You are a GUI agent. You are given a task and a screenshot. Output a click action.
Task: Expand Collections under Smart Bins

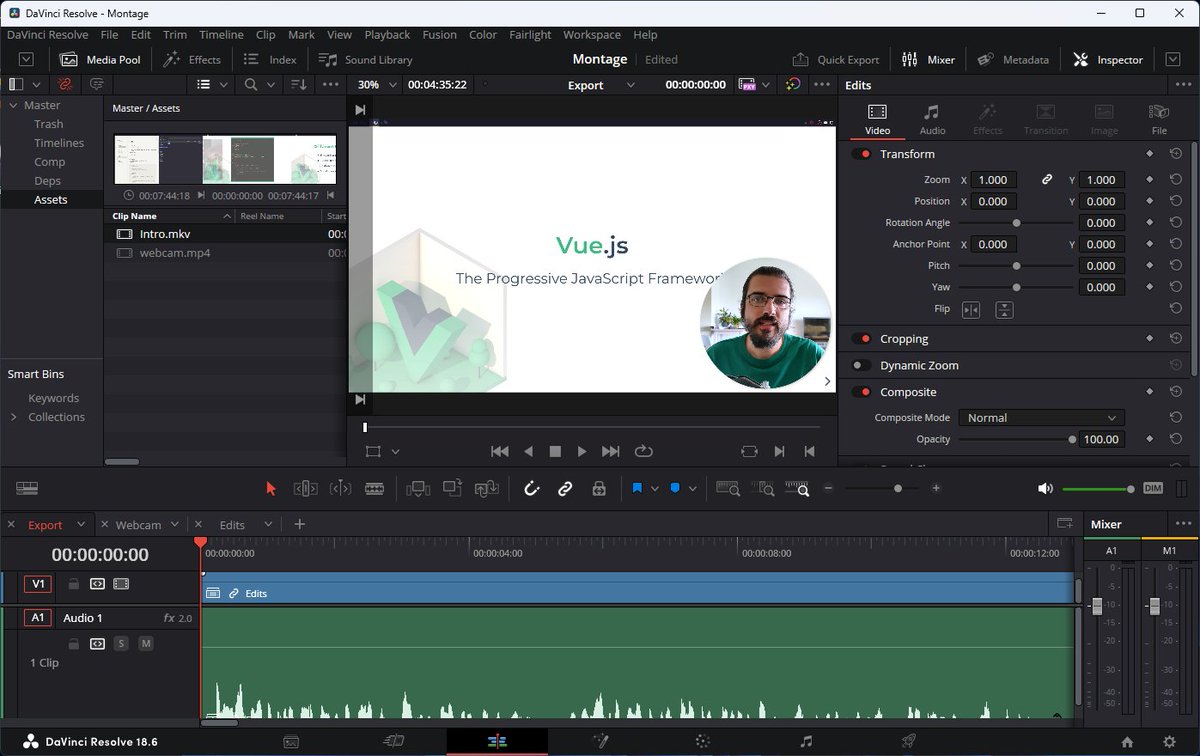(14, 417)
